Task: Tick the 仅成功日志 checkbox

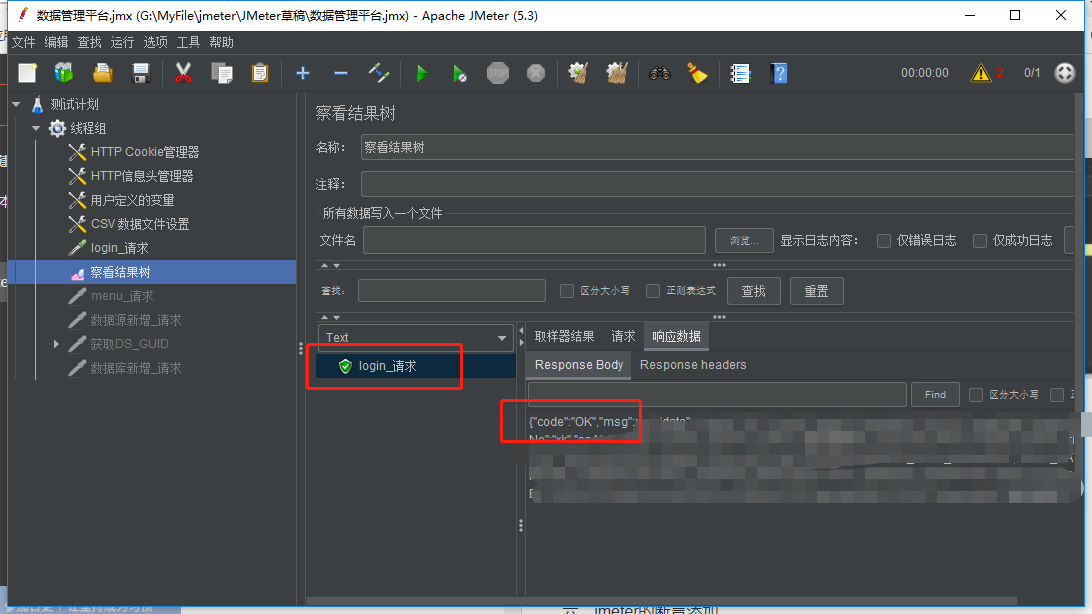Action: (980, 241)
